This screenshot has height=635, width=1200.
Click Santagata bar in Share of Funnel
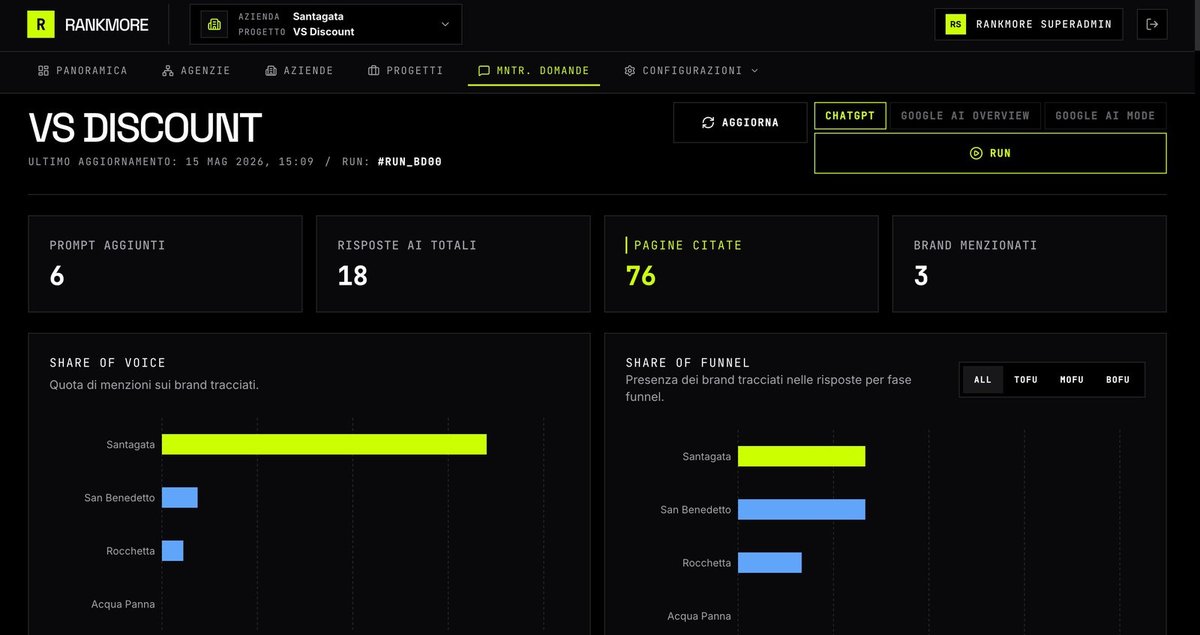801,456
